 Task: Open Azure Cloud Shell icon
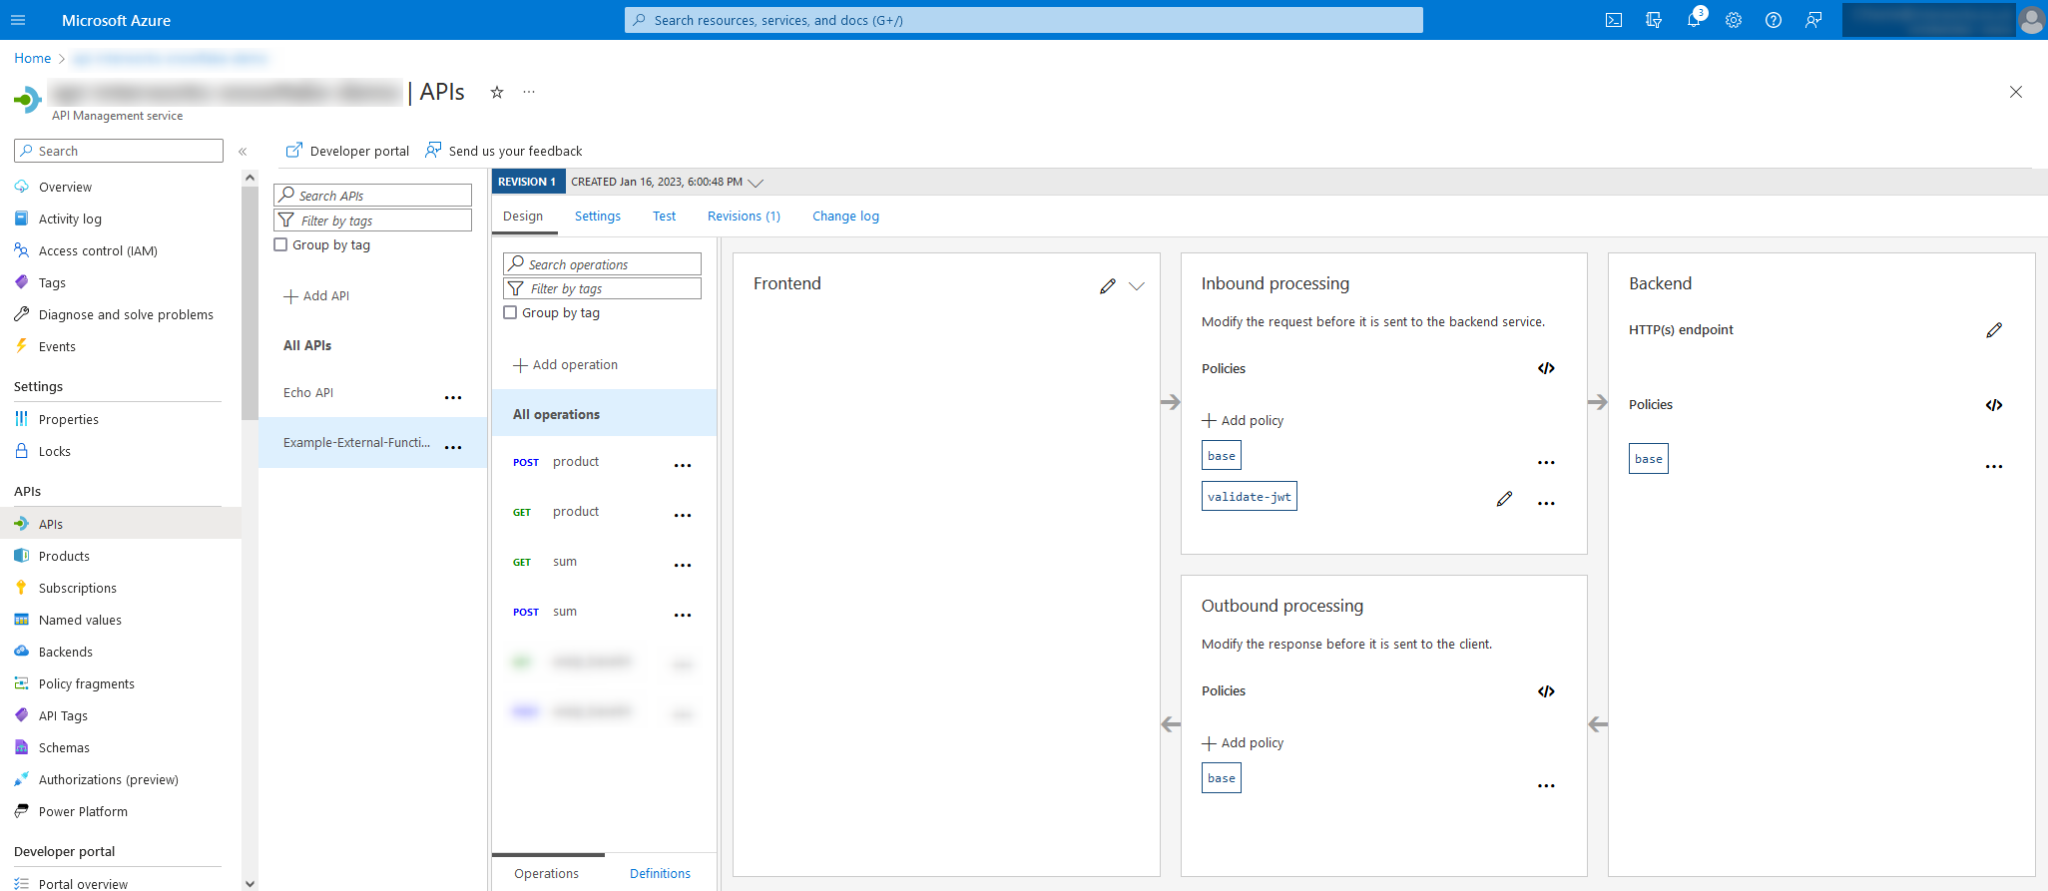click(1613, 20)
